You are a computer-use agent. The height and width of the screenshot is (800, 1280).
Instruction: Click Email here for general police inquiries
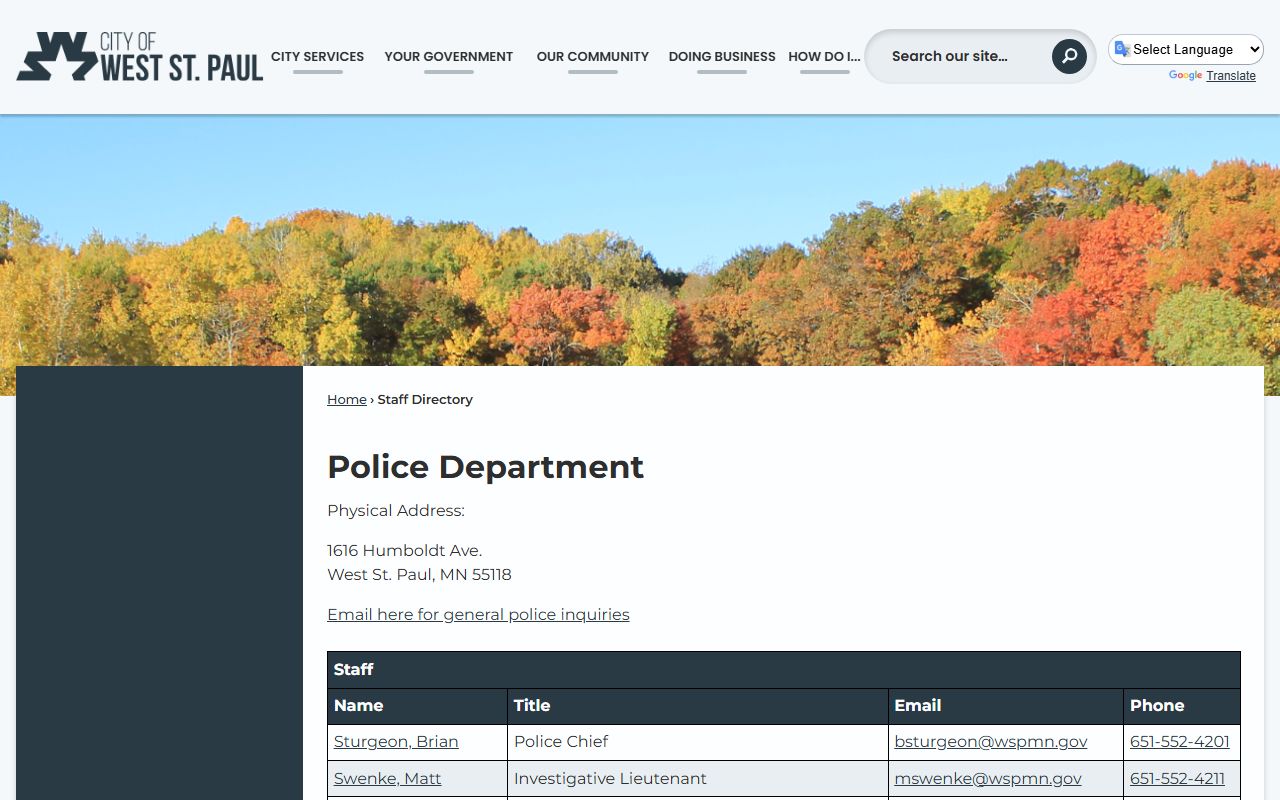pyautogui.click(x=478, y=614)
